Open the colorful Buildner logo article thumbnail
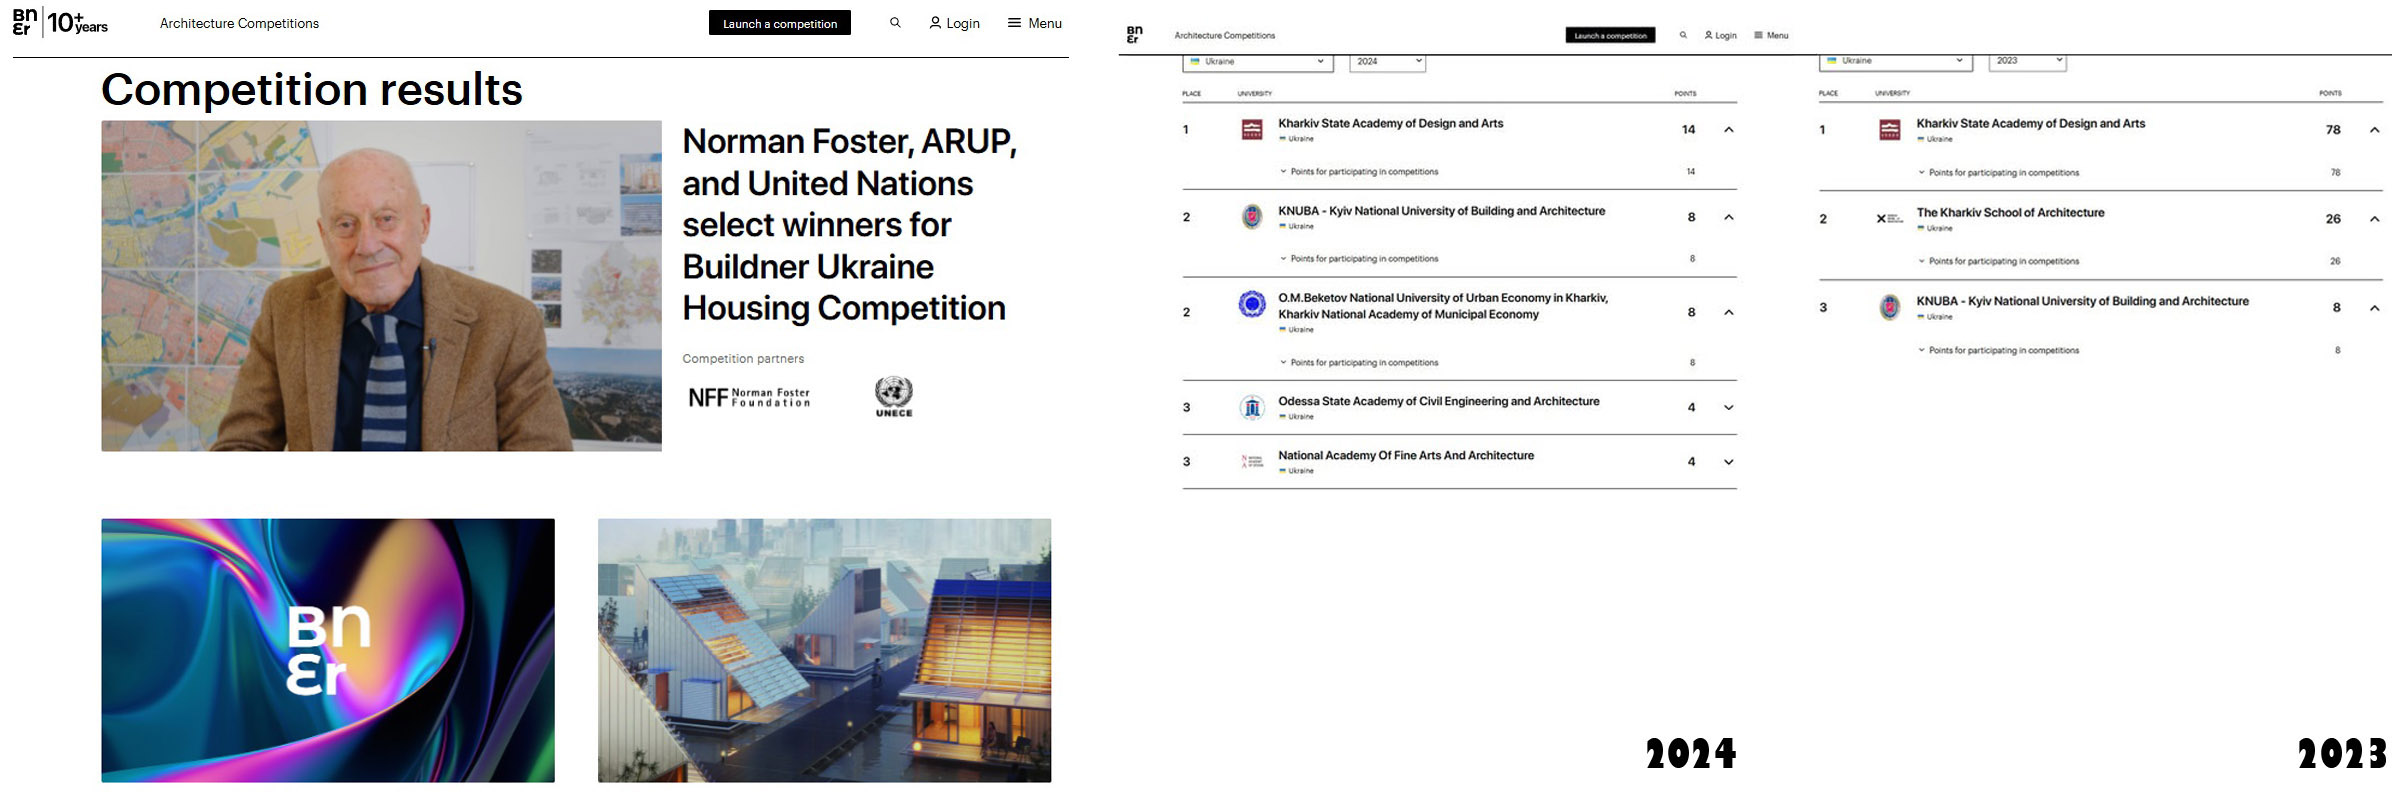Viewport: 2400px width, 792px height. tap(328, 650)
